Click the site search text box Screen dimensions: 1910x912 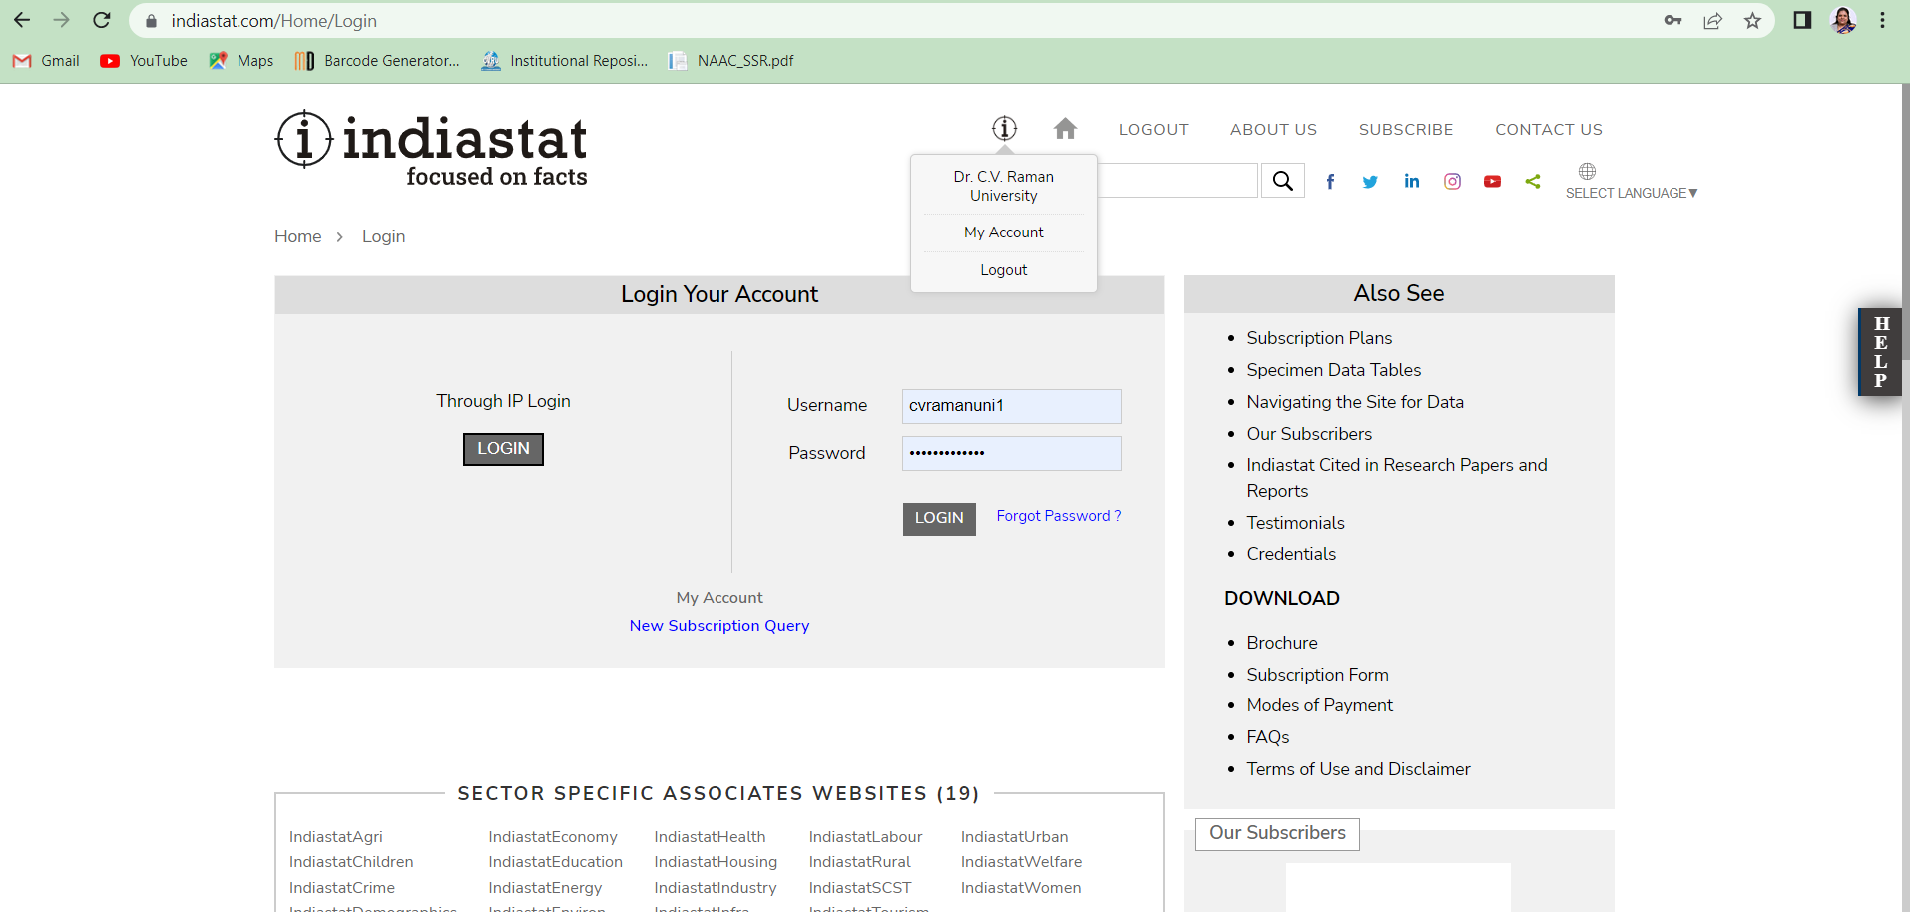pos(1177,181)
